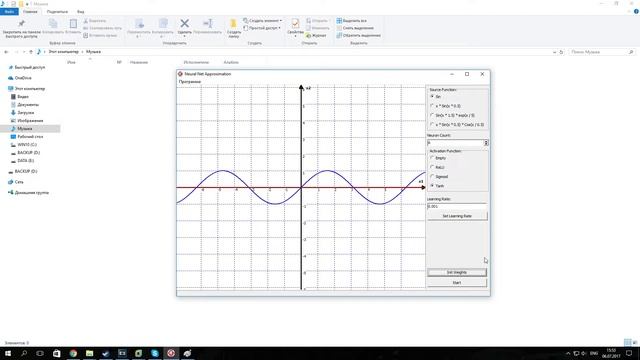This screenshot has height=360, width=640.
Task: Focus the Neuron Count input field
Action: pyautogui.click(x=455, y=143)
